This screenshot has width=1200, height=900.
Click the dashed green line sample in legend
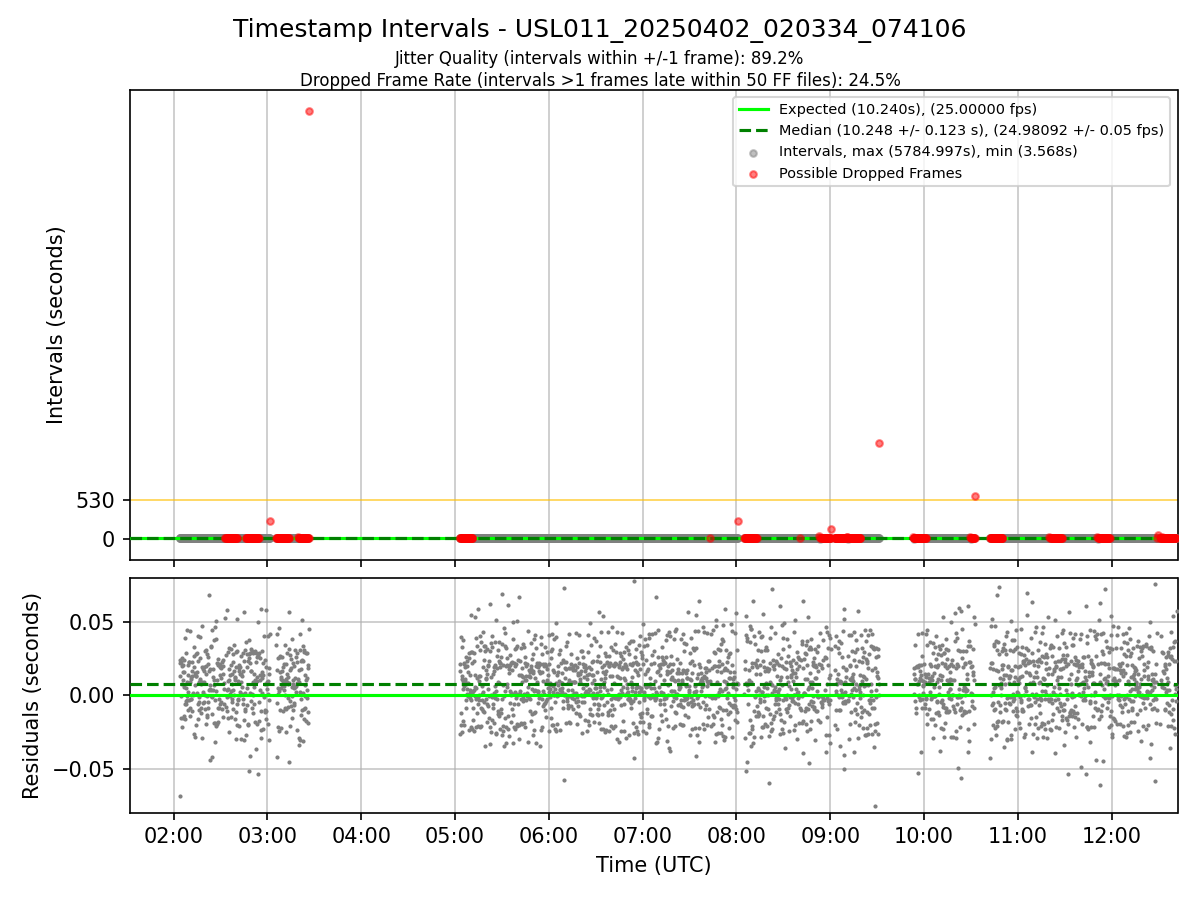(x=753, y=131)
